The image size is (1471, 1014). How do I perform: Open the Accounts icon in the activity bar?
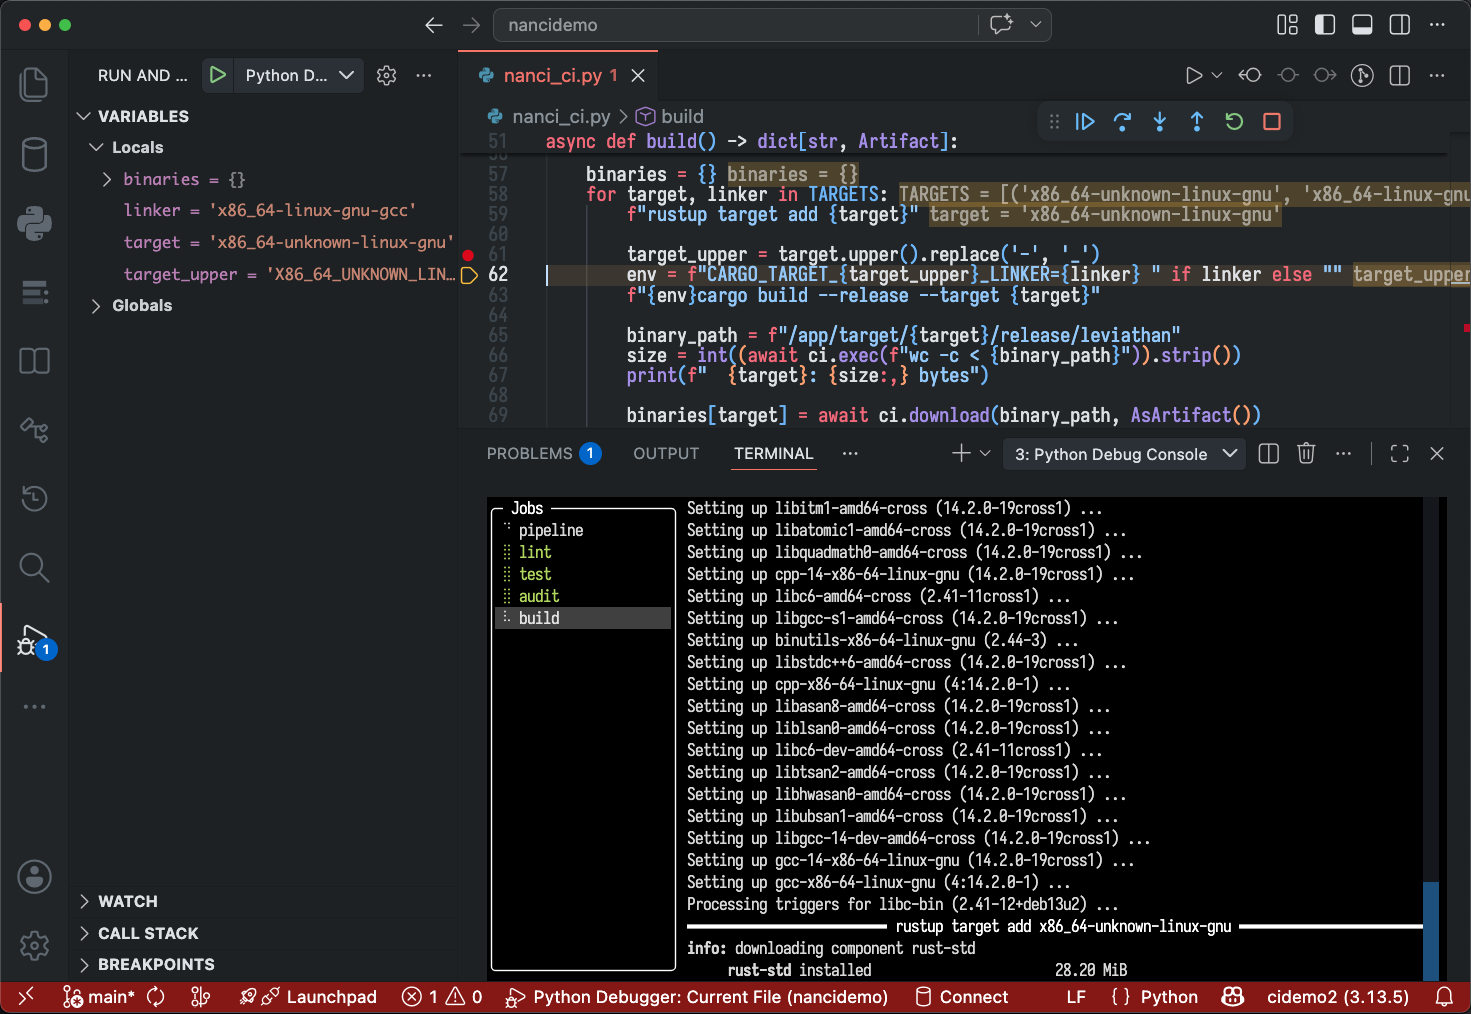[34, 877]
